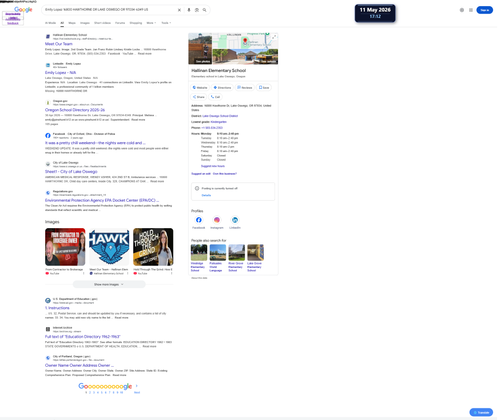500x420 pixels.
Task: Open the settings gear icon beside Sign in
Action: (x=462, y=10)
